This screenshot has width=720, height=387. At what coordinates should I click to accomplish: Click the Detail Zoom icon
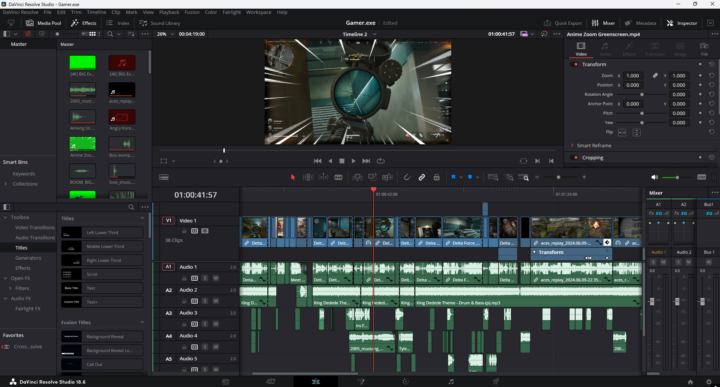508,177
